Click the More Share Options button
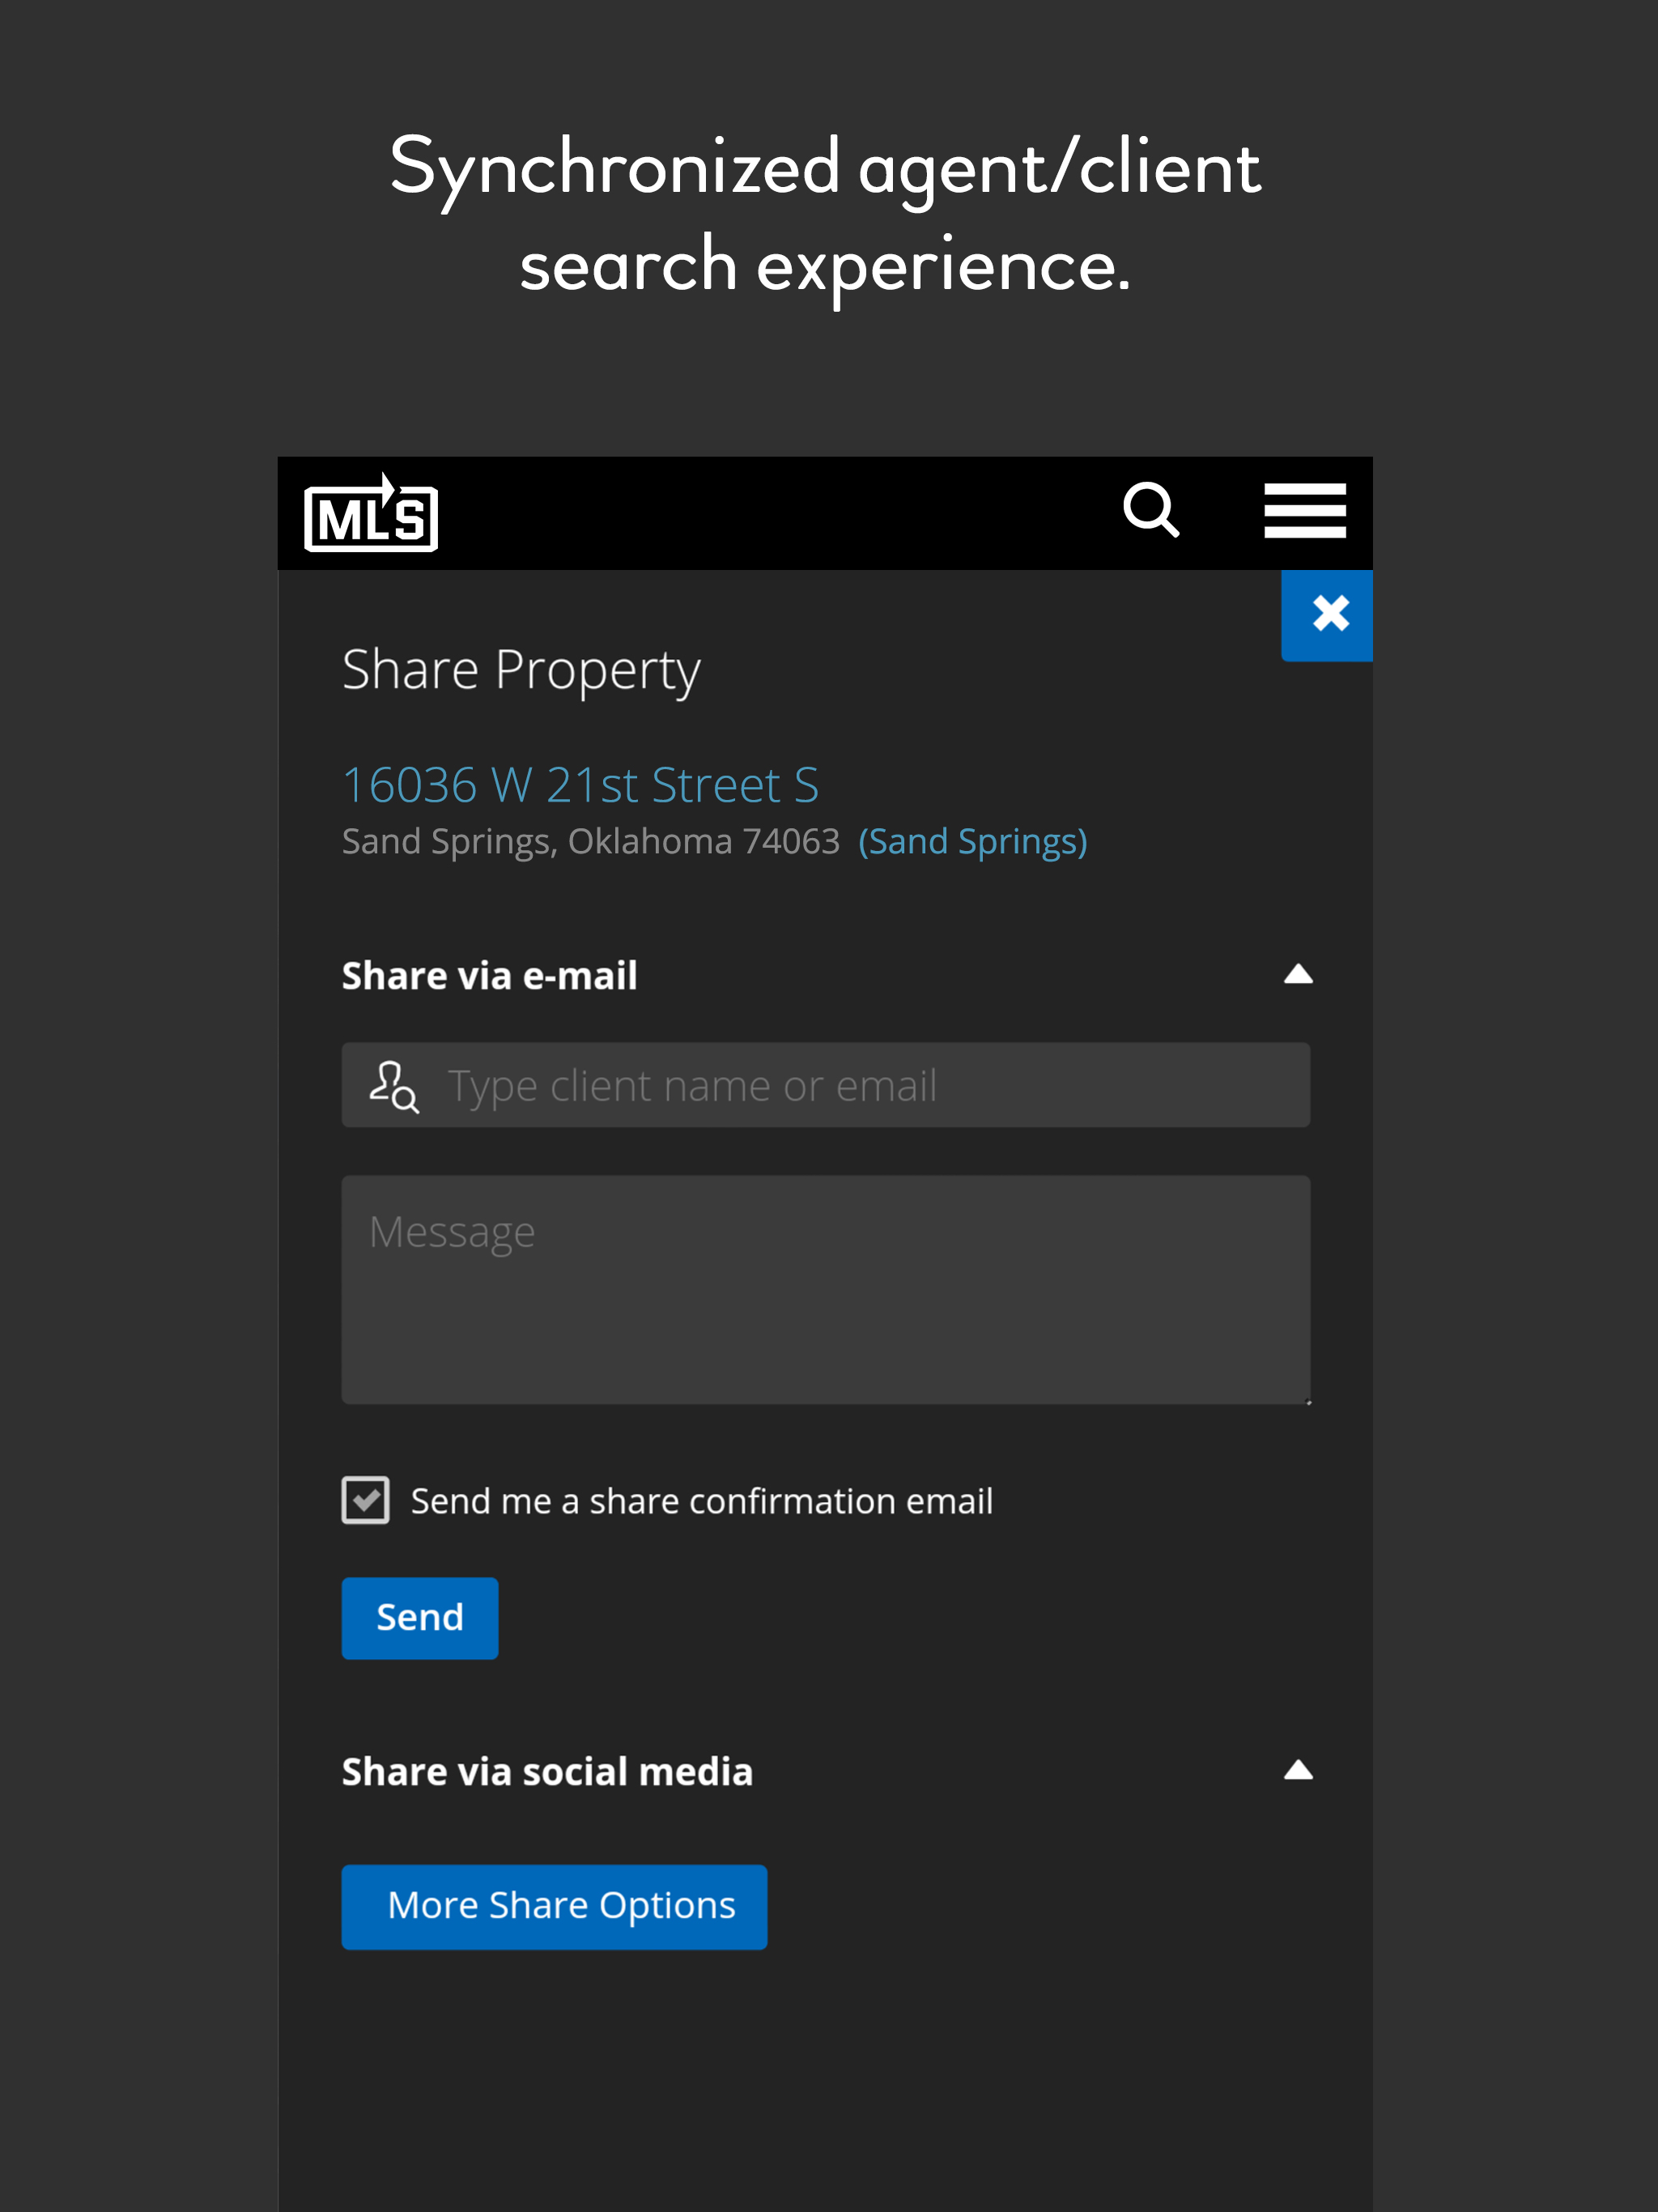Image resolution: width=1658 pixels, height=2212 pixels. [554, 1906]
